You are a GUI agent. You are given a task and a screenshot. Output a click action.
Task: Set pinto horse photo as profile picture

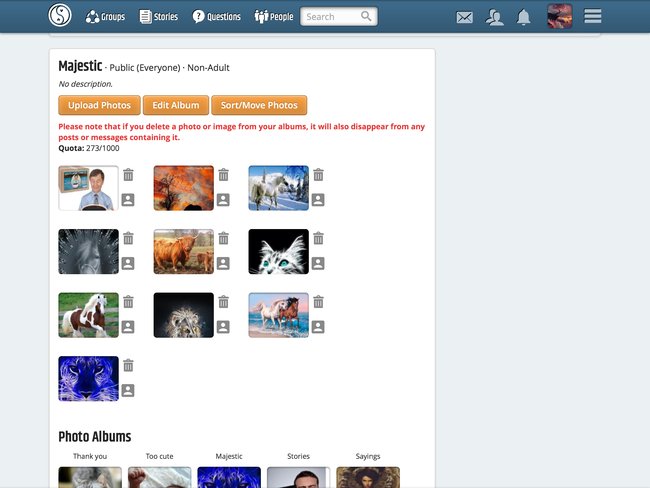pos(128,327)
